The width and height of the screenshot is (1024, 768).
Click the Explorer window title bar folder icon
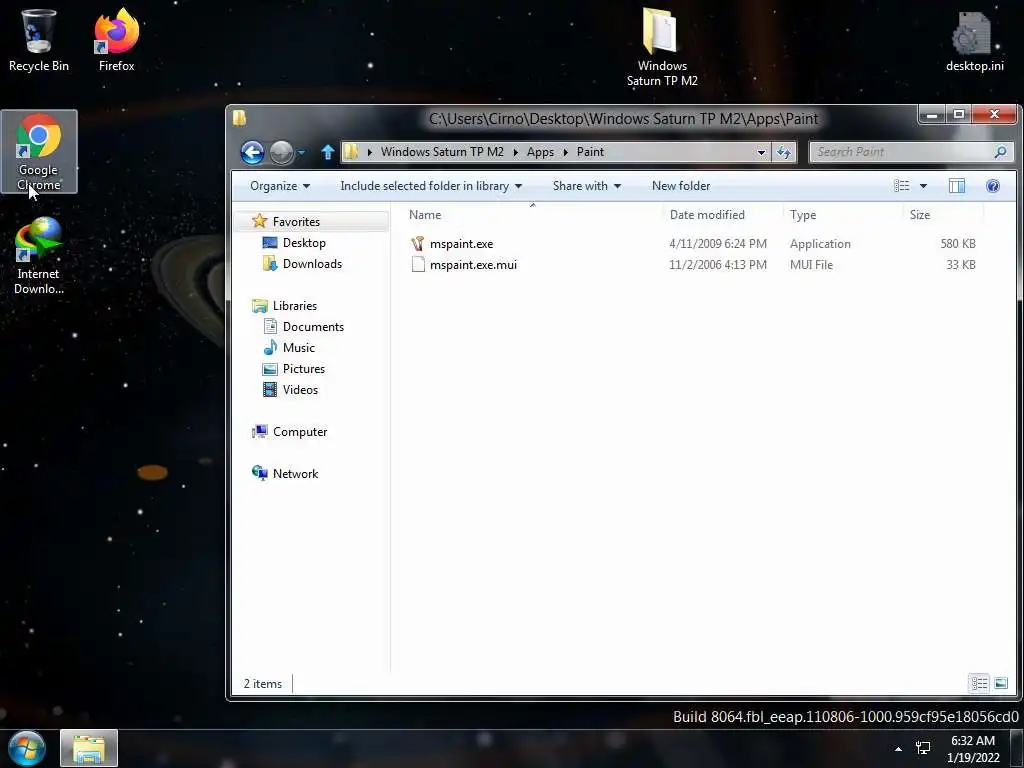[x=240, y=118]
